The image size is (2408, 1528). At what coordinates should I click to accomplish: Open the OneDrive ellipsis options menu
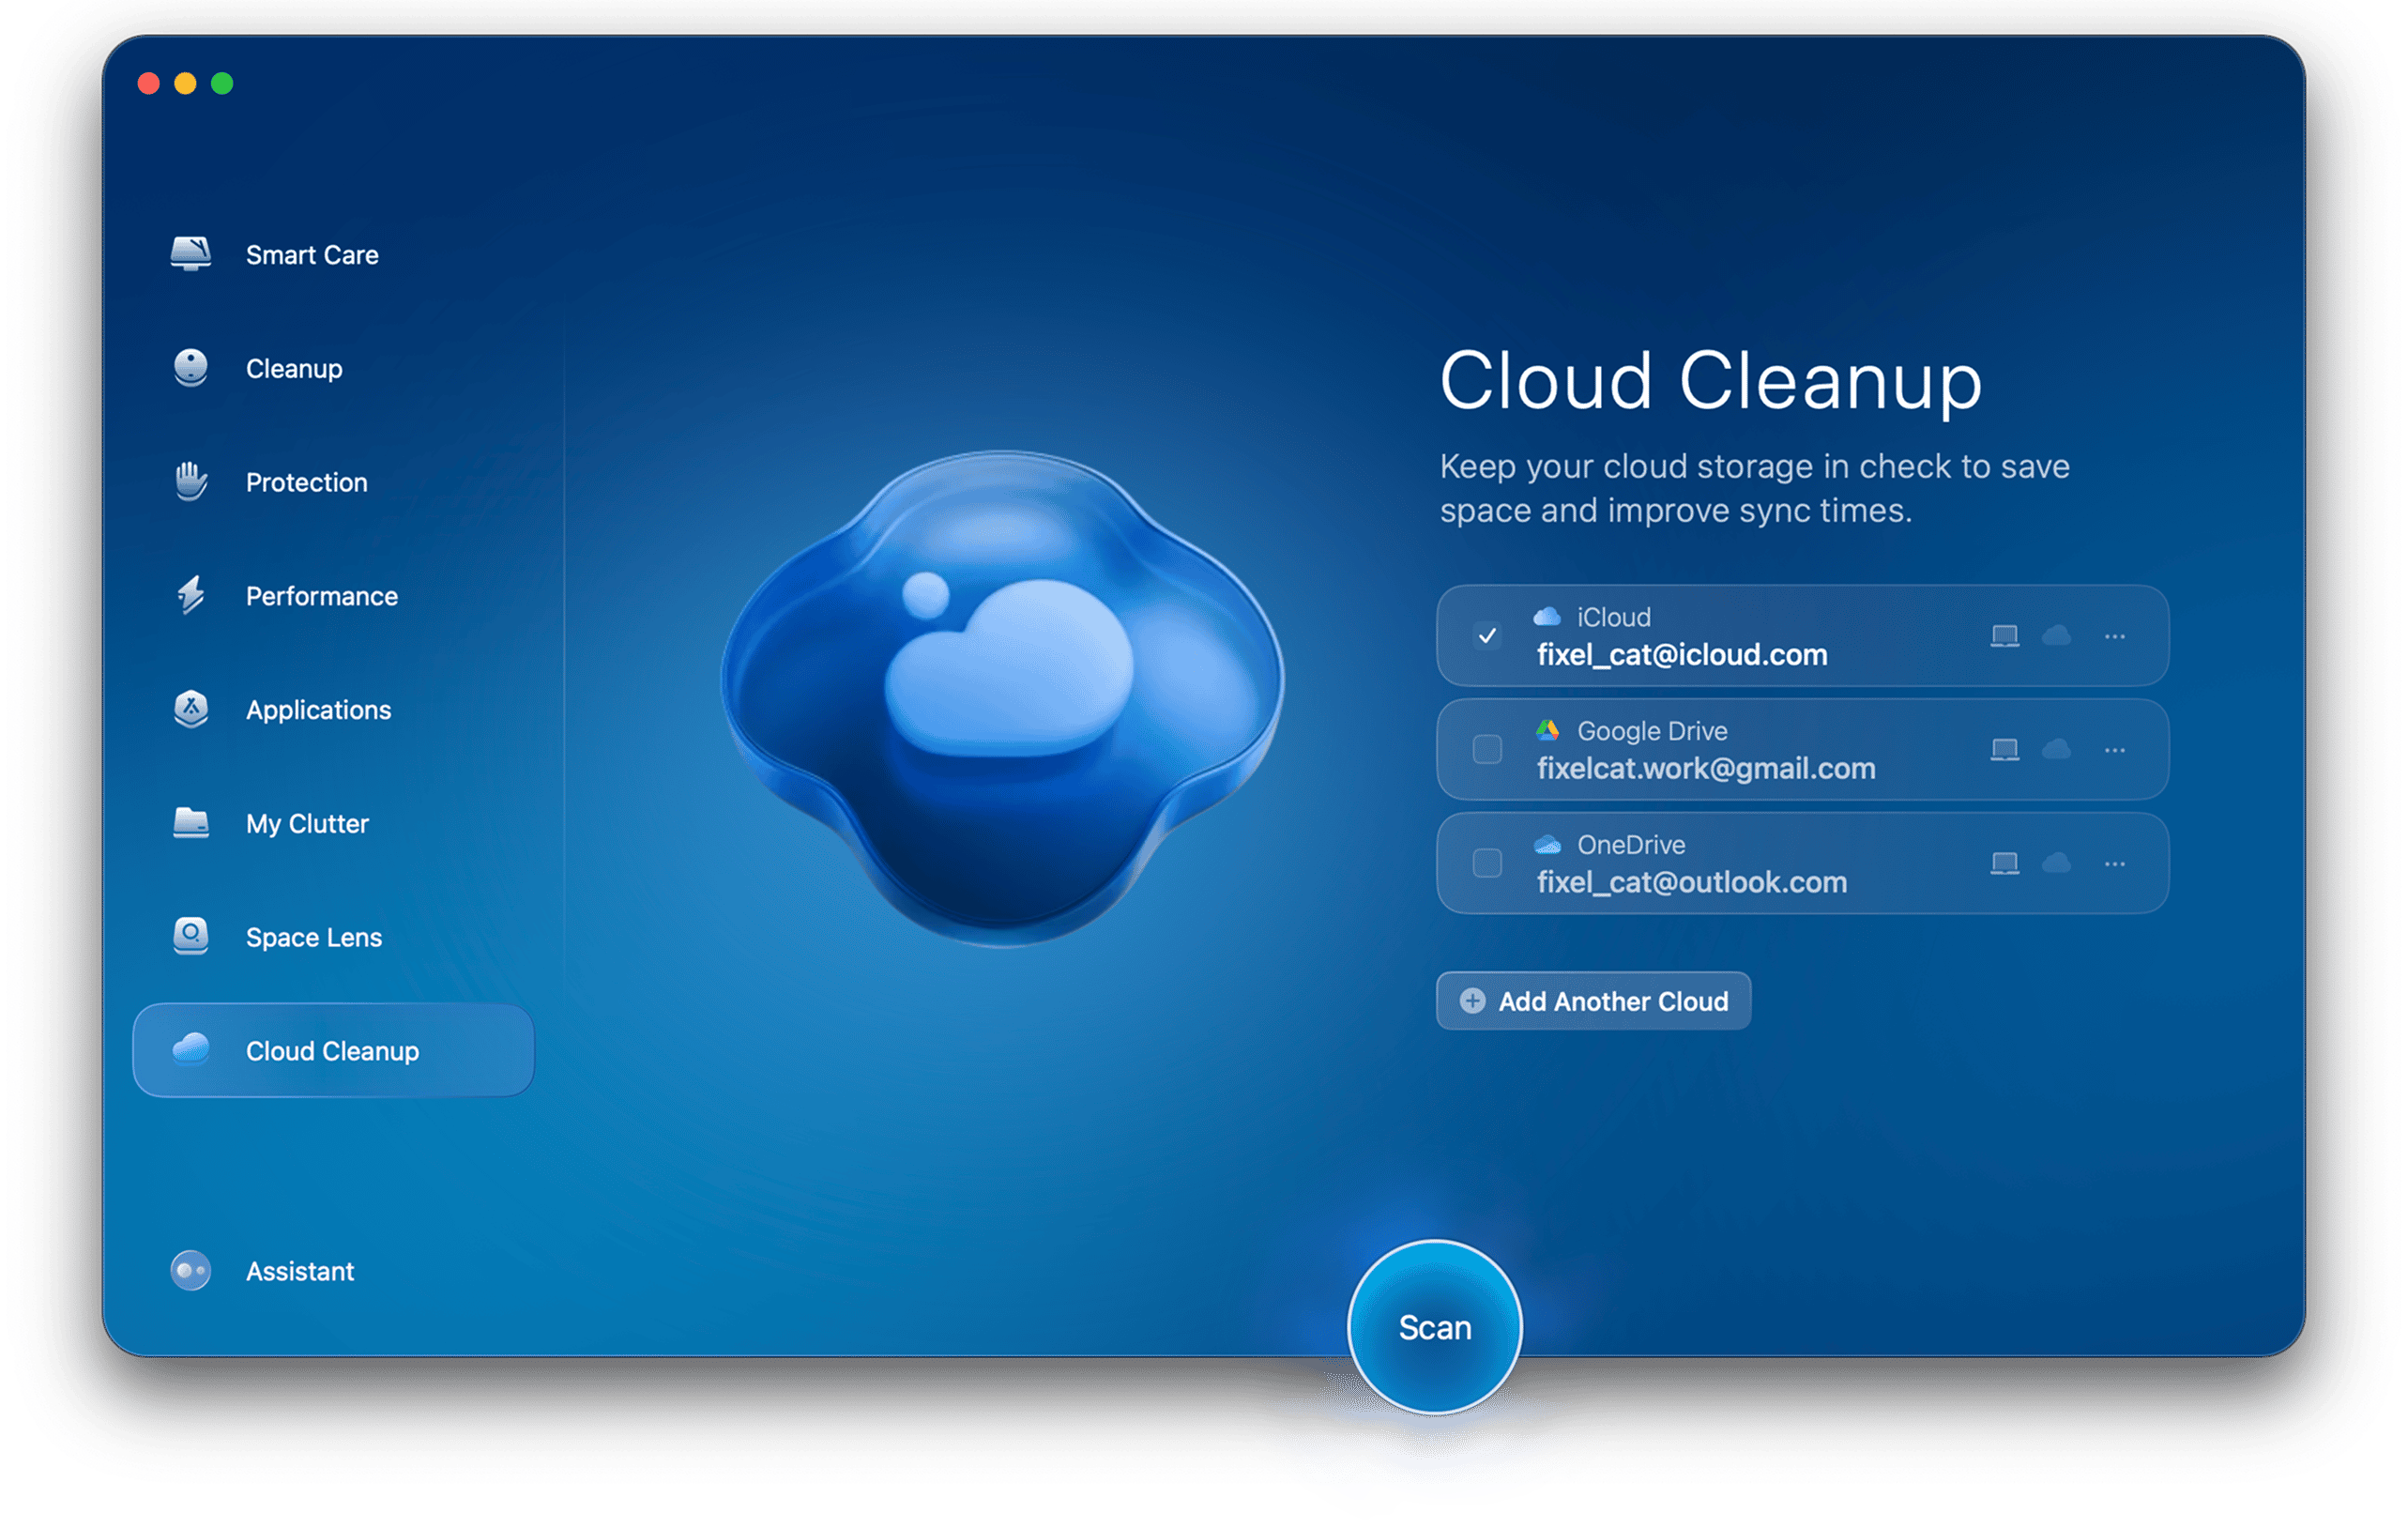click(x=2114, y=863)
